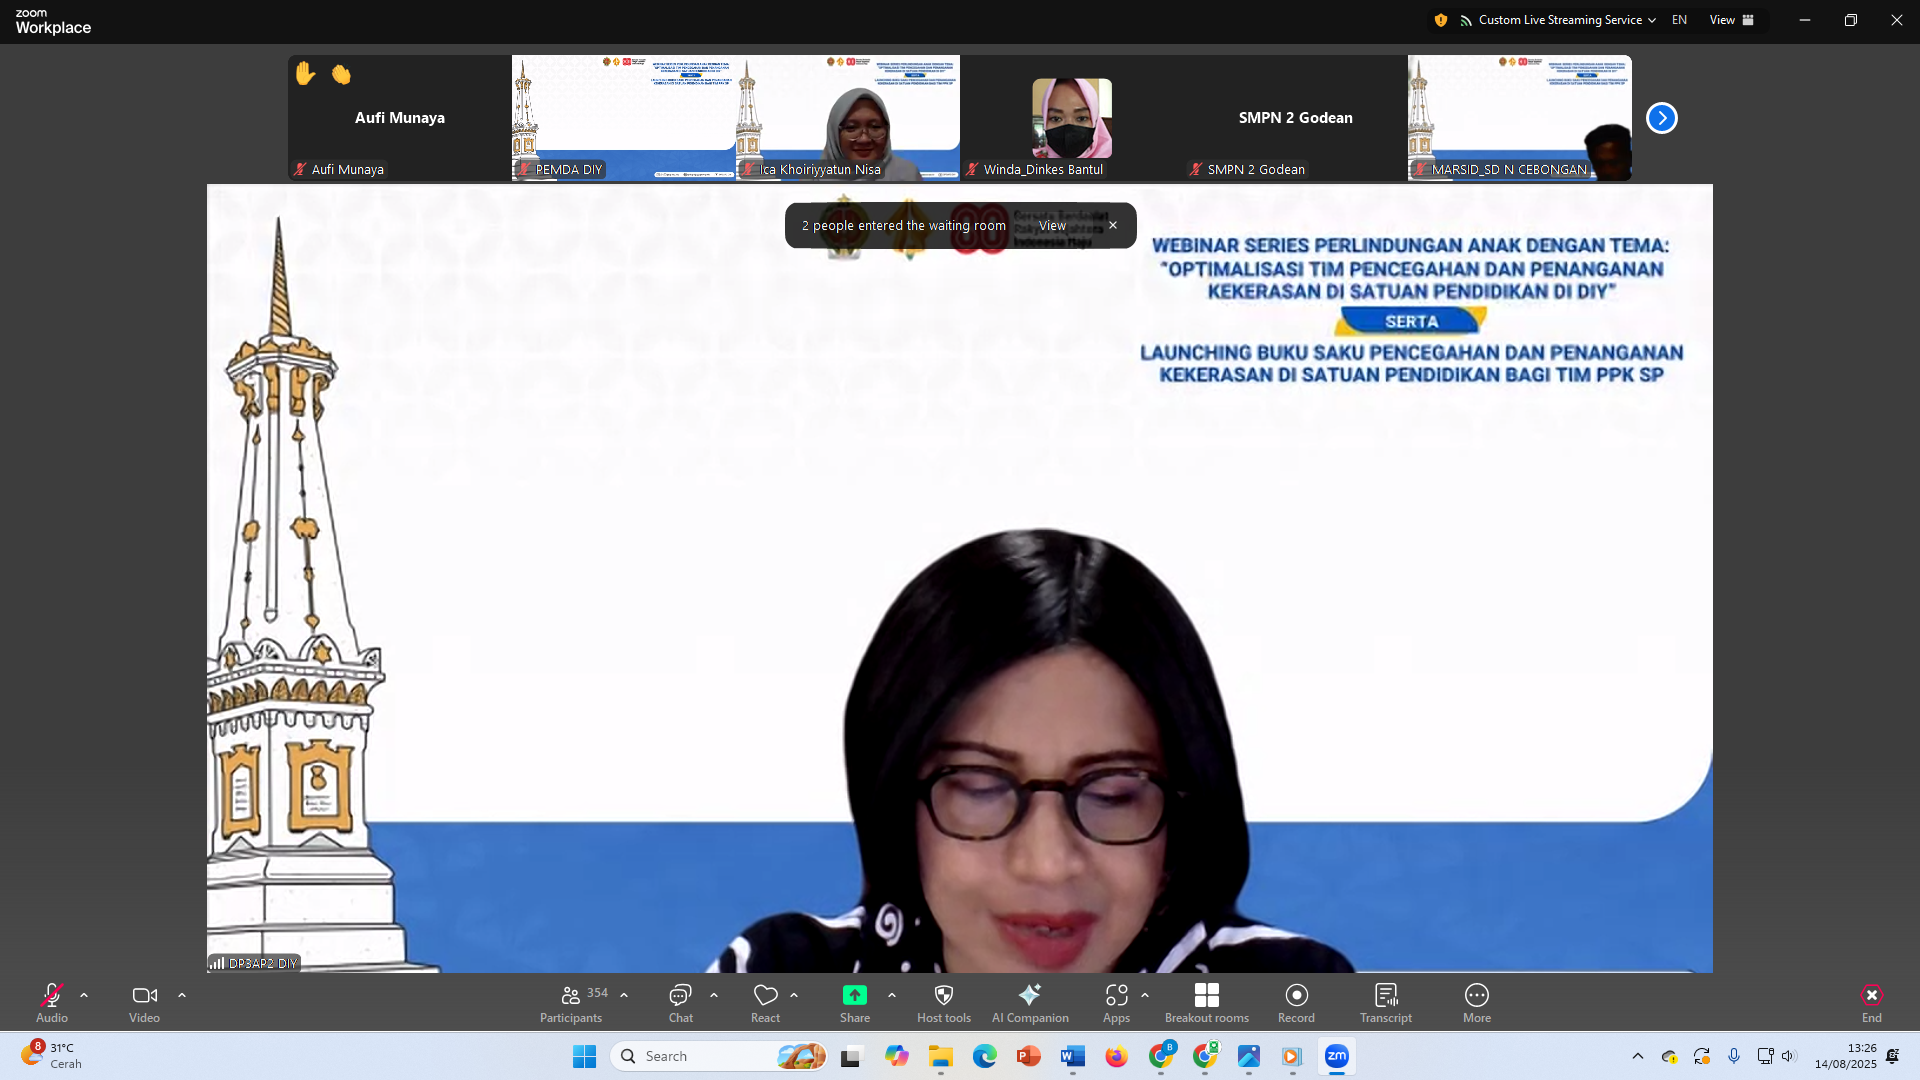Expand the audio options arrow
The image size is (1920, 1080).
click(84, 995)
